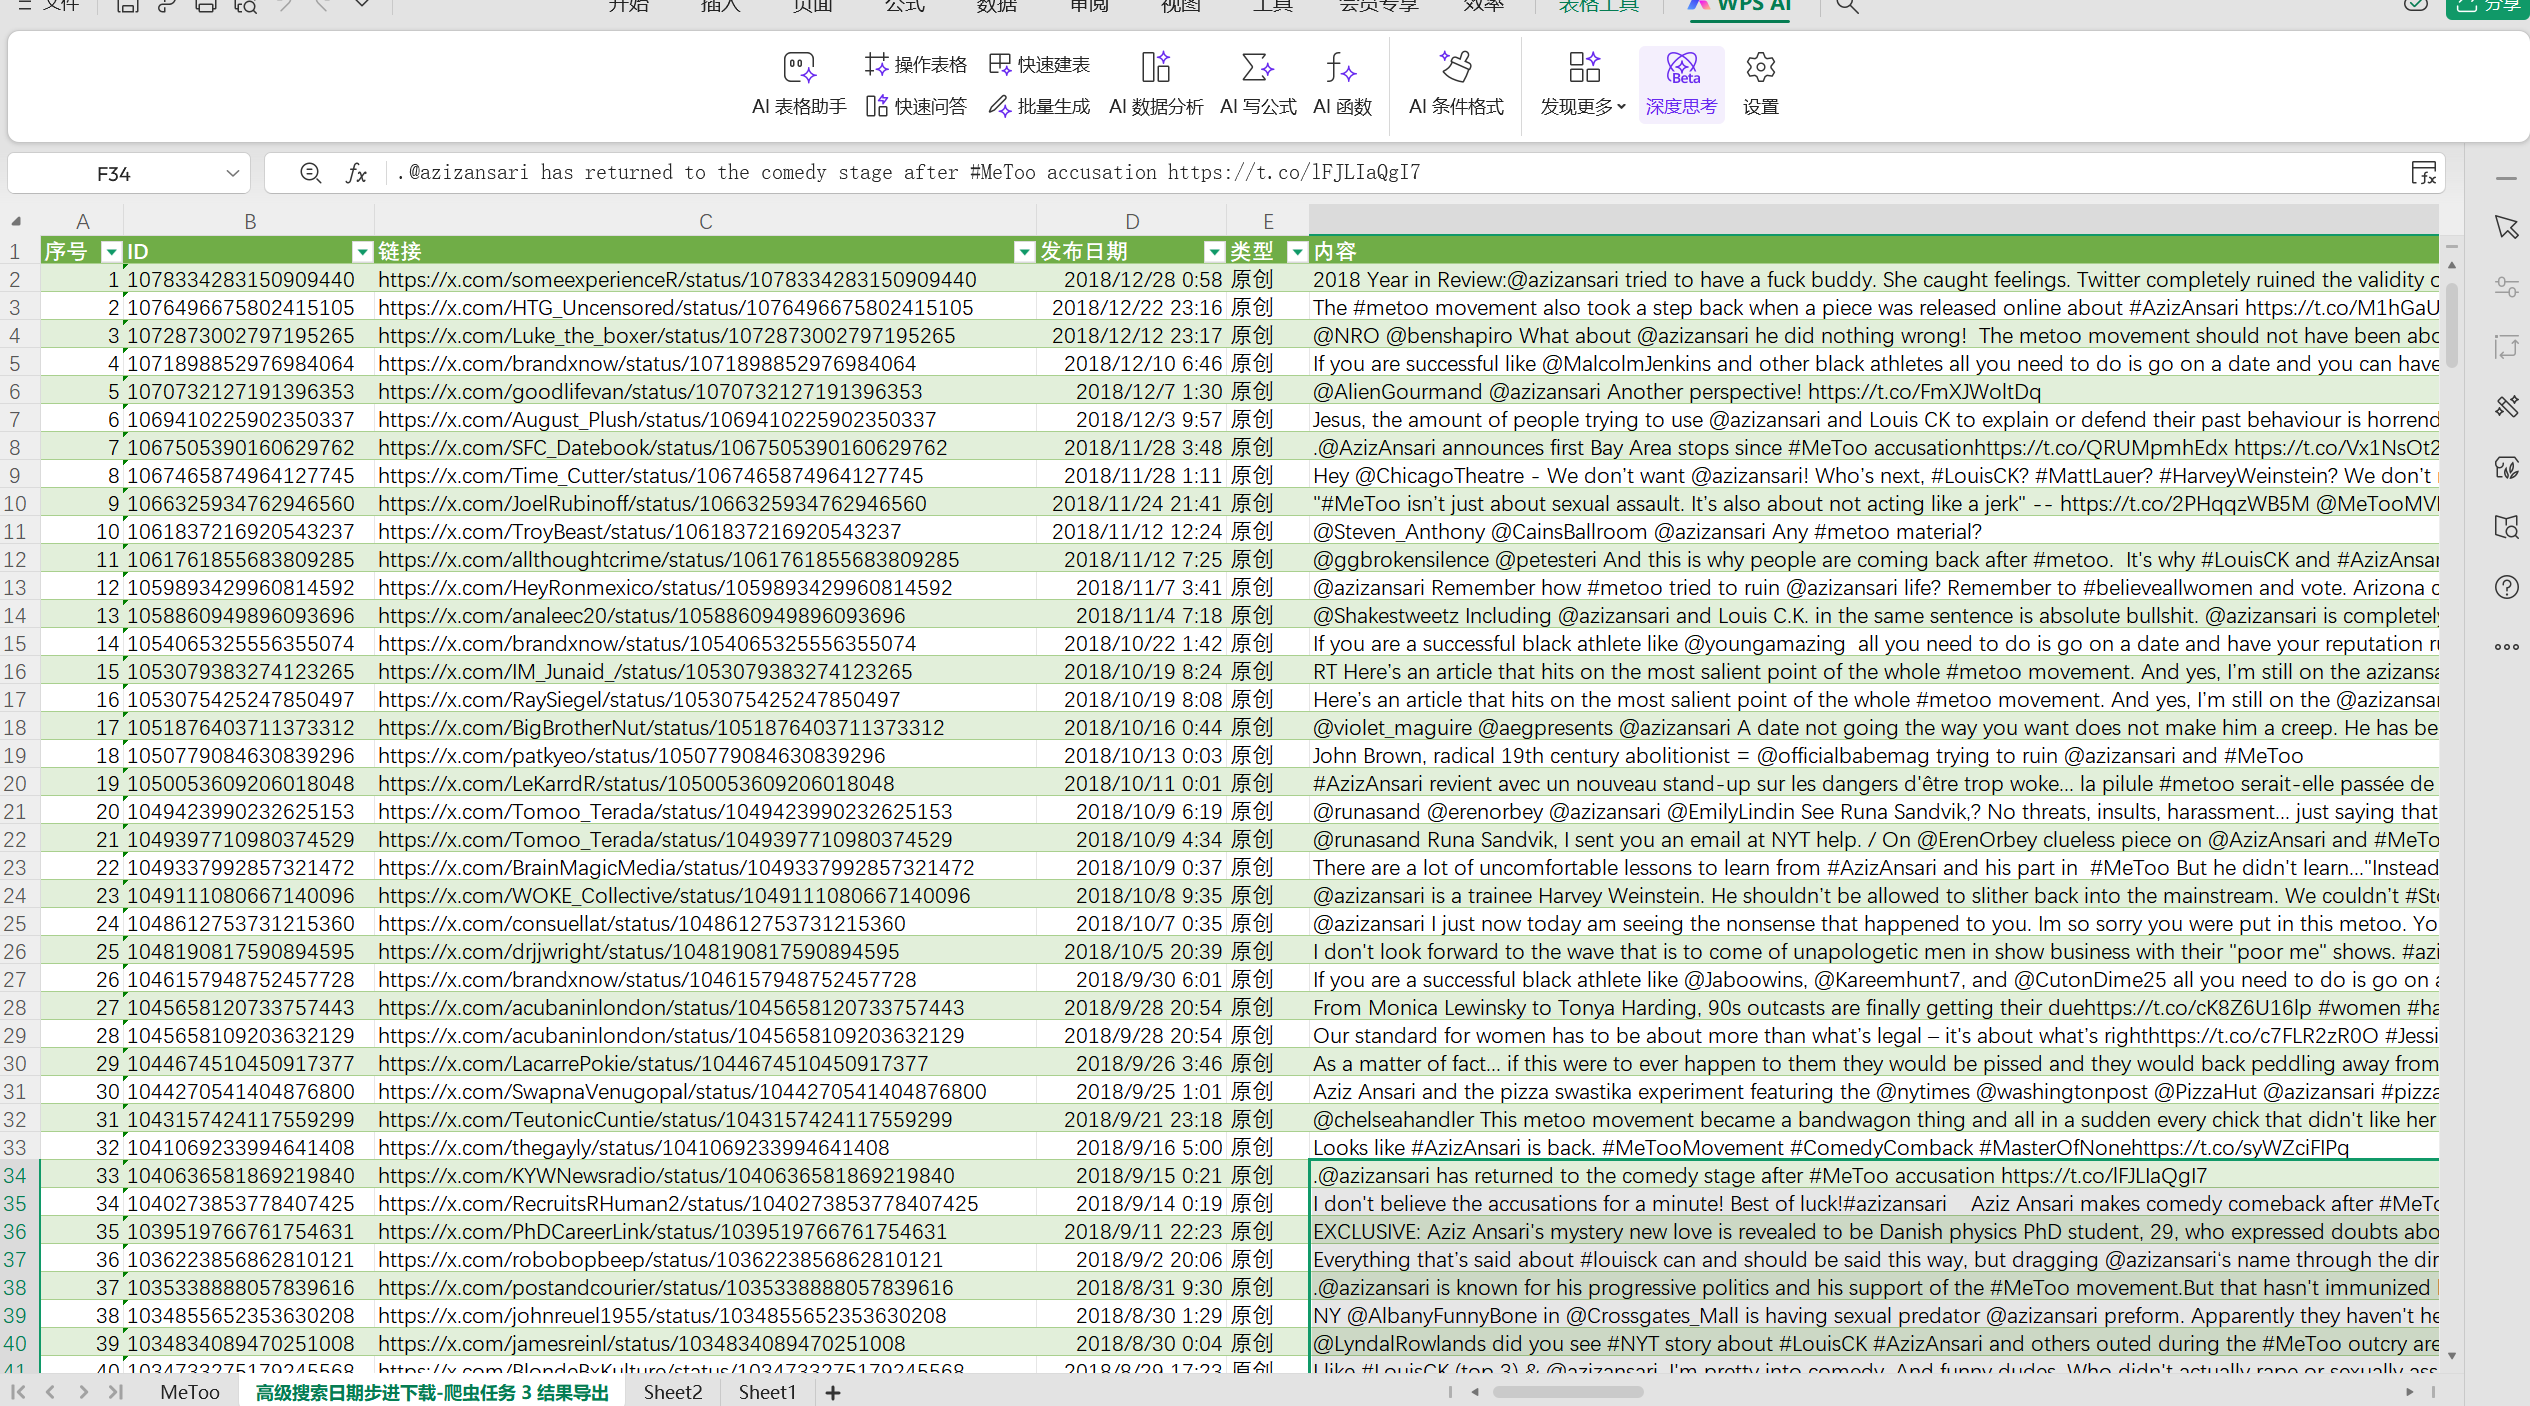Switch to the Sheet2 tab
2530x1406 pixels.
coord(673,1392)
